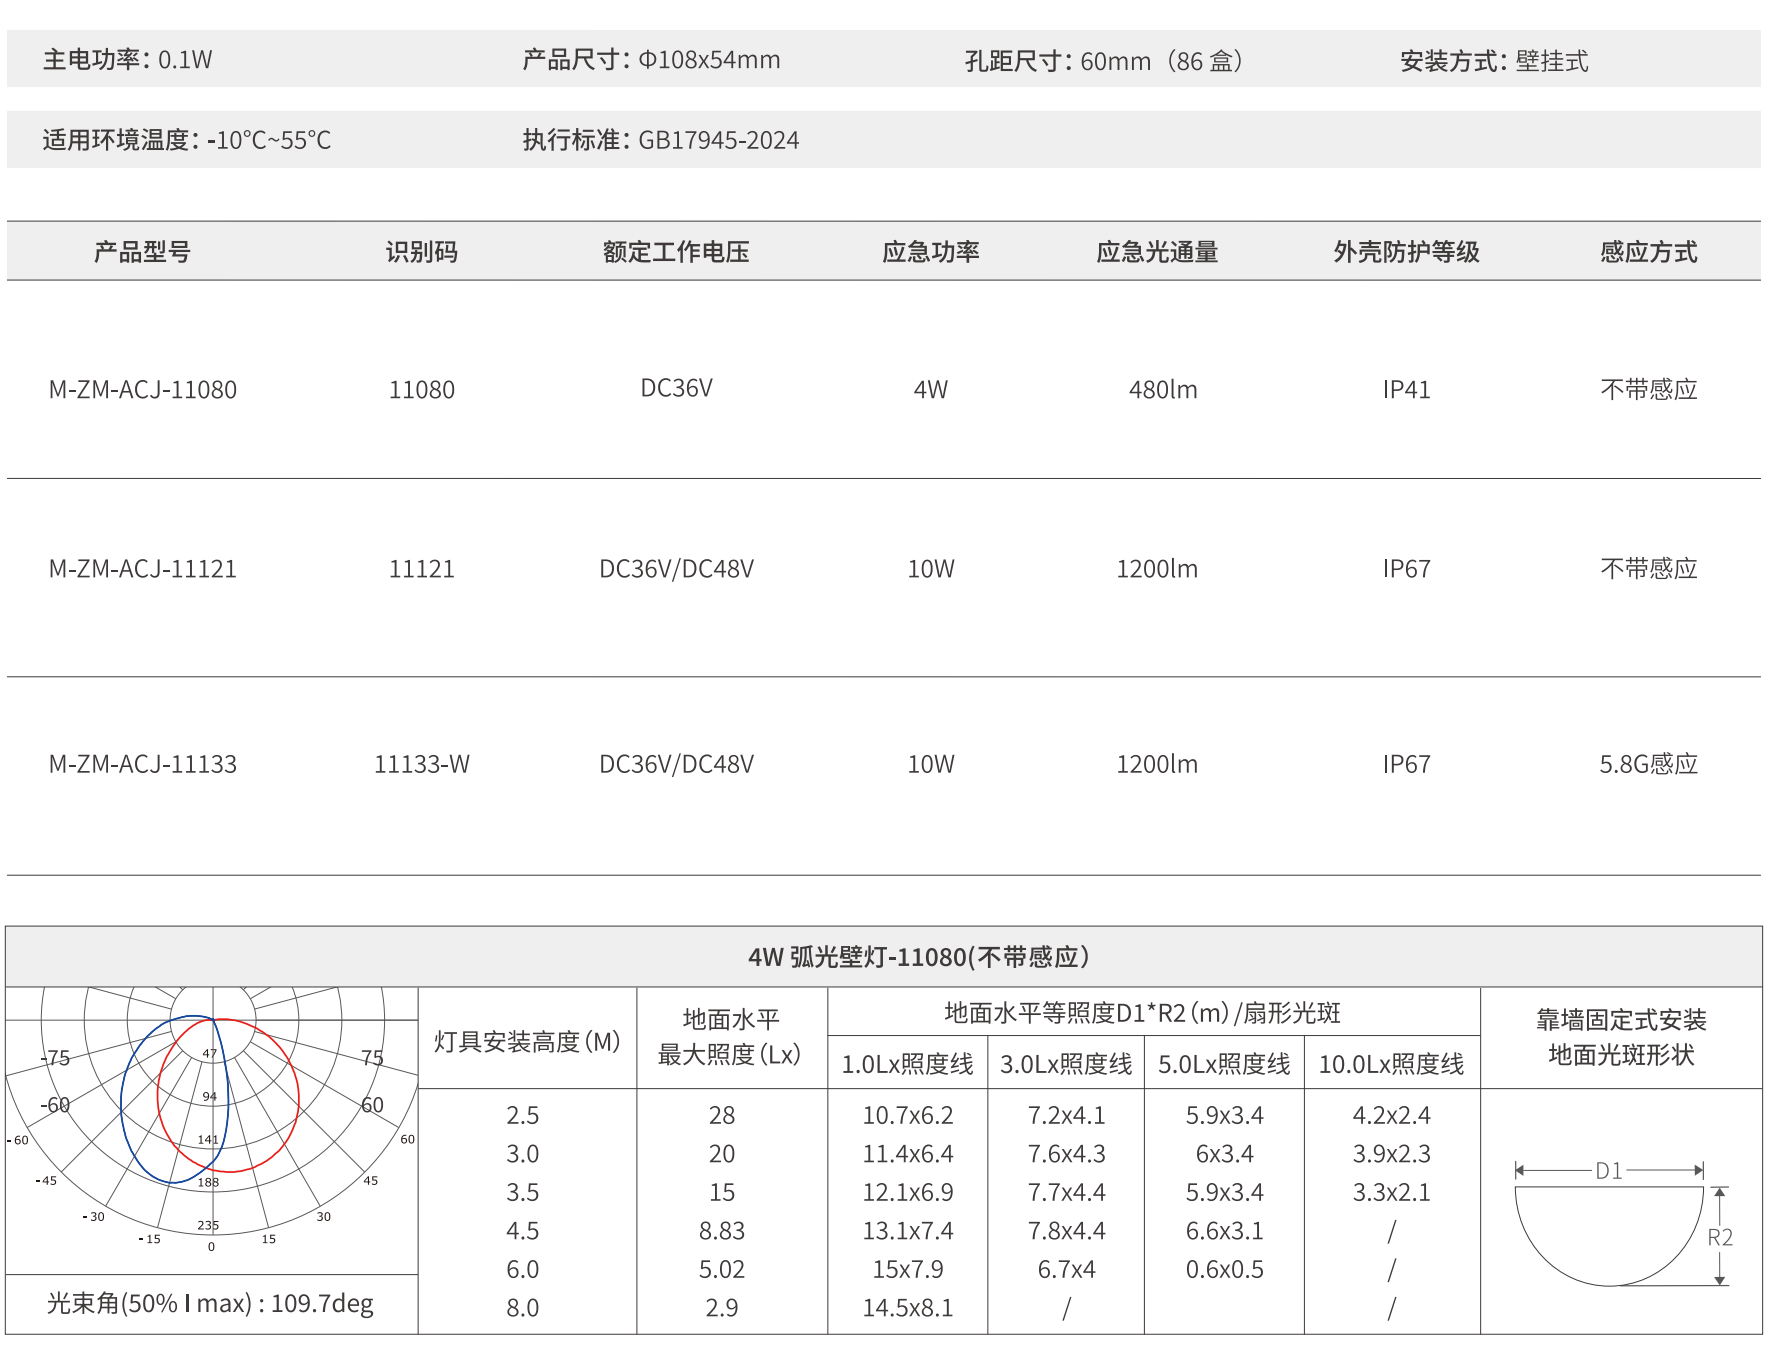1772x1359 pixels.
Task: Select the product model M-ZM-ACJ-11080
Action: [143, 390]
